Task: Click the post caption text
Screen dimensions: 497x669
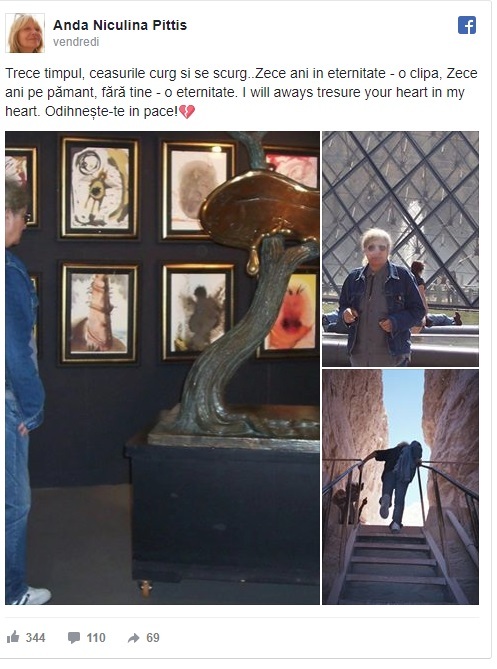Action: pos(241,92)
